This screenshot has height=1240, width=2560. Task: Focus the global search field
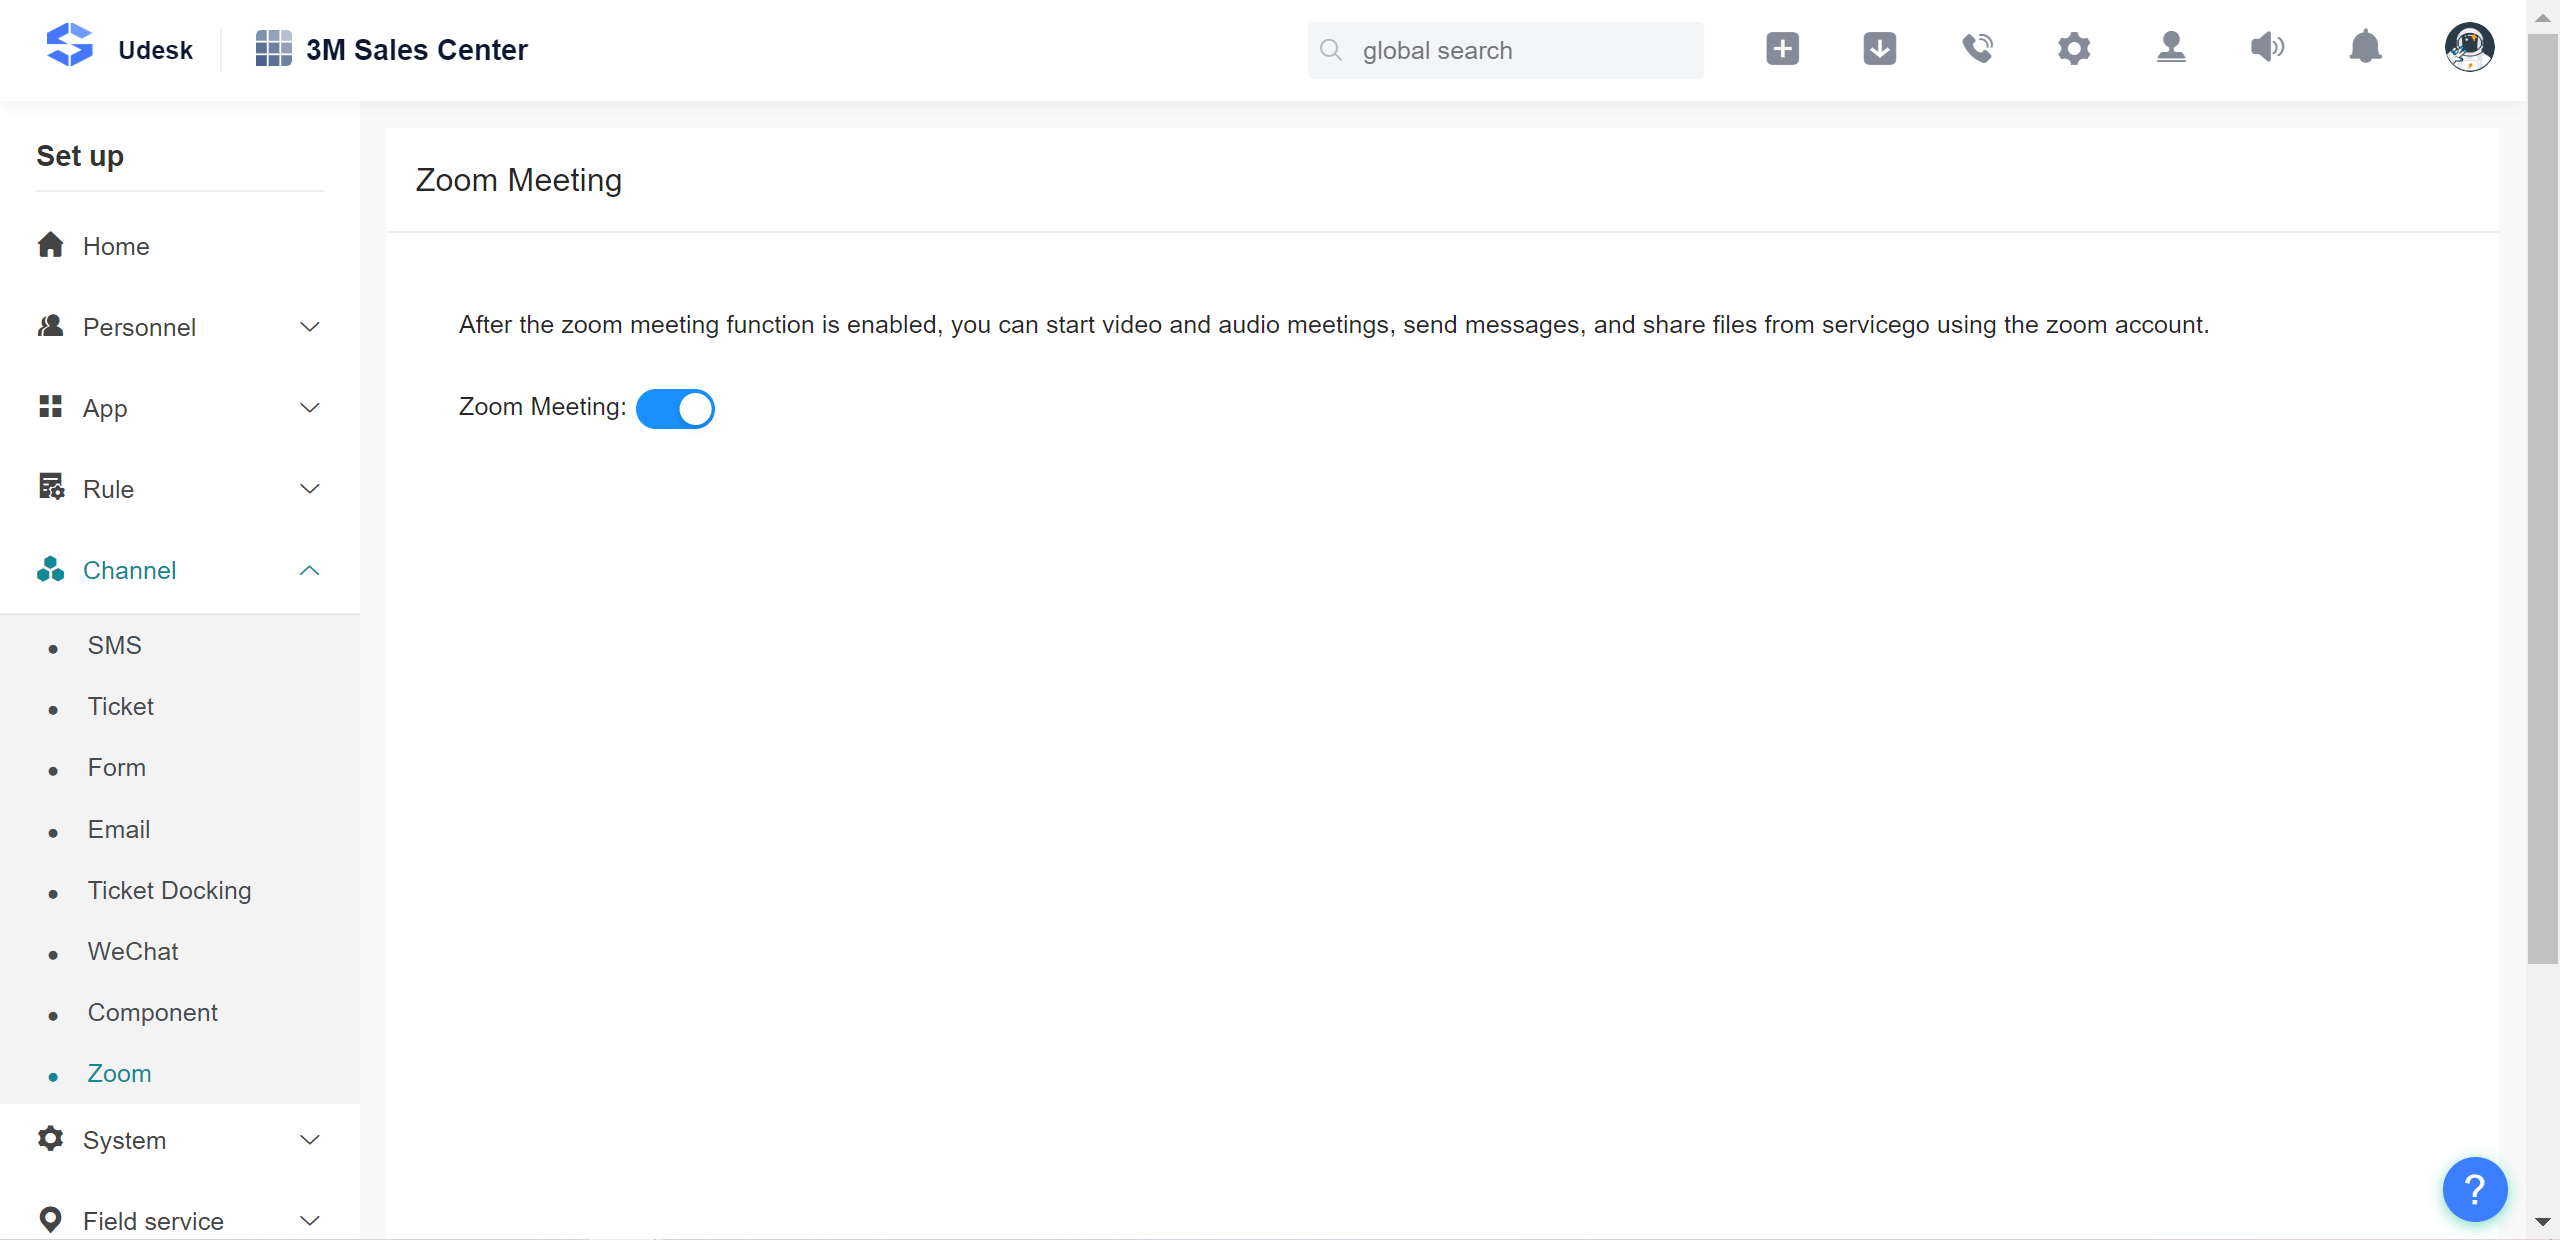pos(1505,50)
